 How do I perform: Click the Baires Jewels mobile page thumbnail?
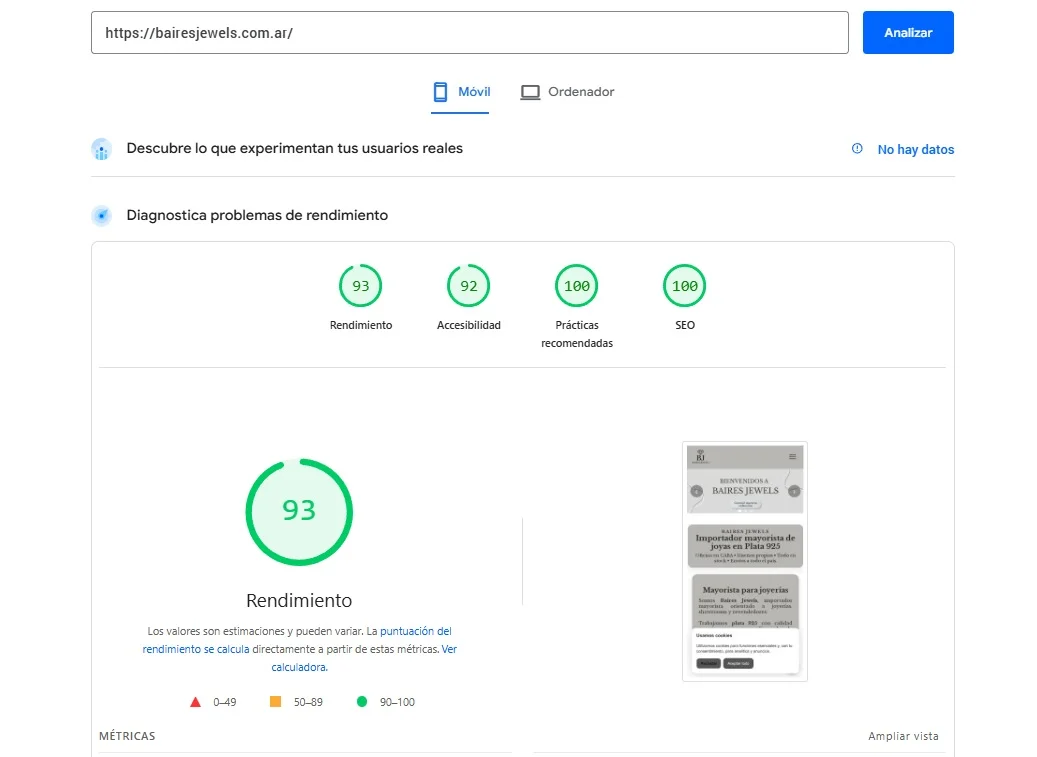click(744, 561)
